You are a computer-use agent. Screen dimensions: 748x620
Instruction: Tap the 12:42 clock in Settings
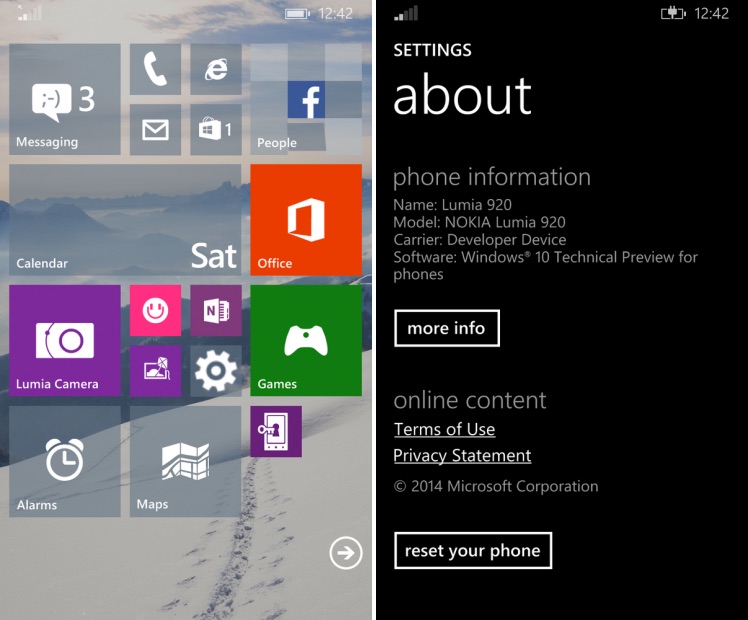[711, 13]
